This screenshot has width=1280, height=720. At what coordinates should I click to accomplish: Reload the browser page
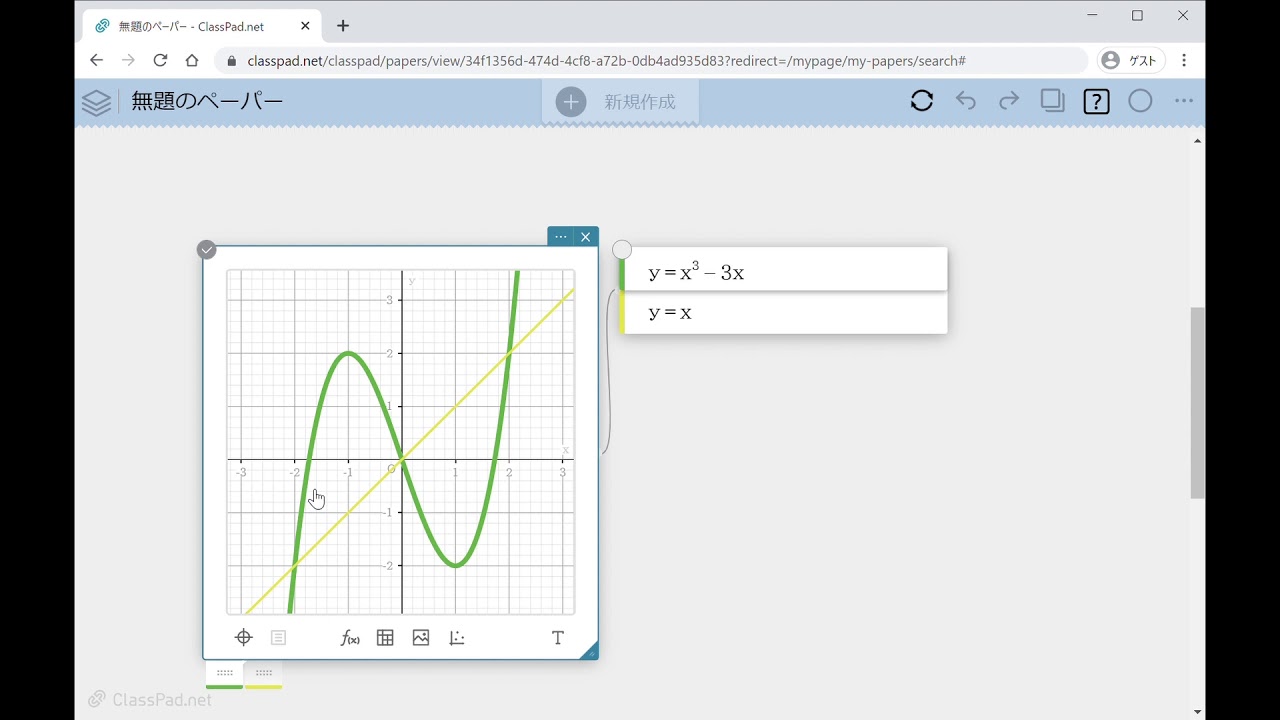coord(160,60)
